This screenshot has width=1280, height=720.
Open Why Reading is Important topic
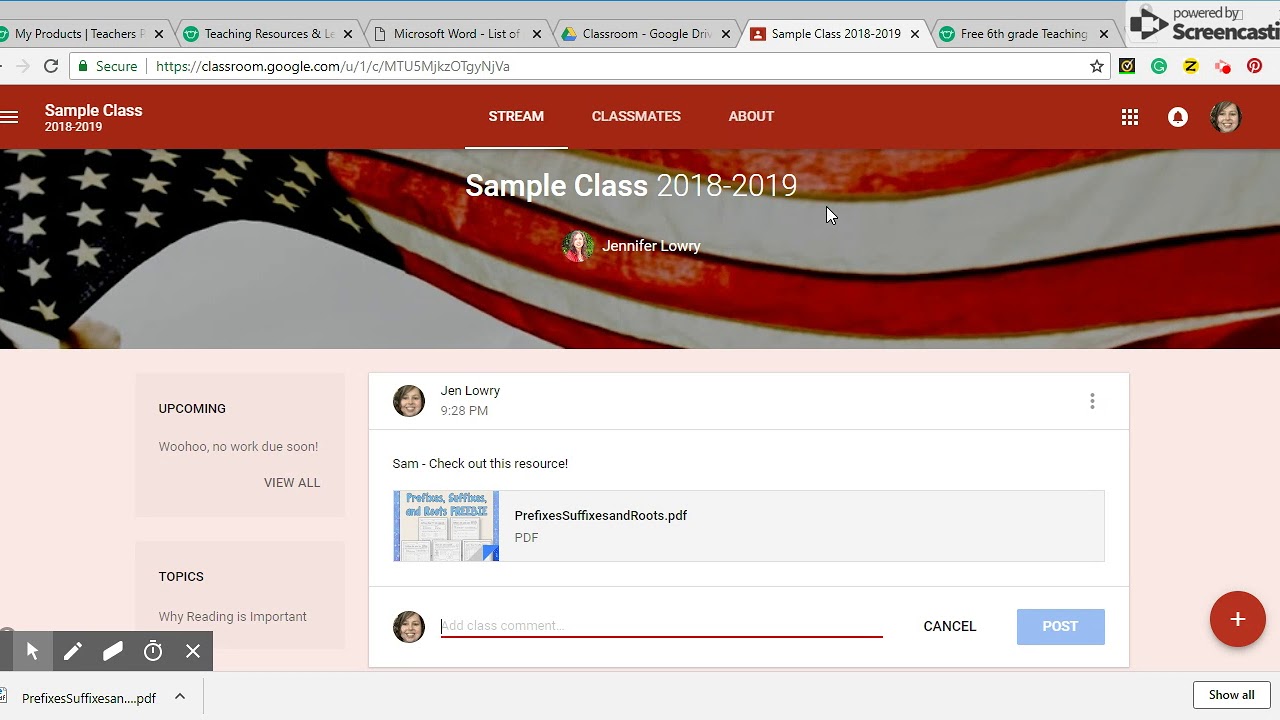(x=232, y=617)
